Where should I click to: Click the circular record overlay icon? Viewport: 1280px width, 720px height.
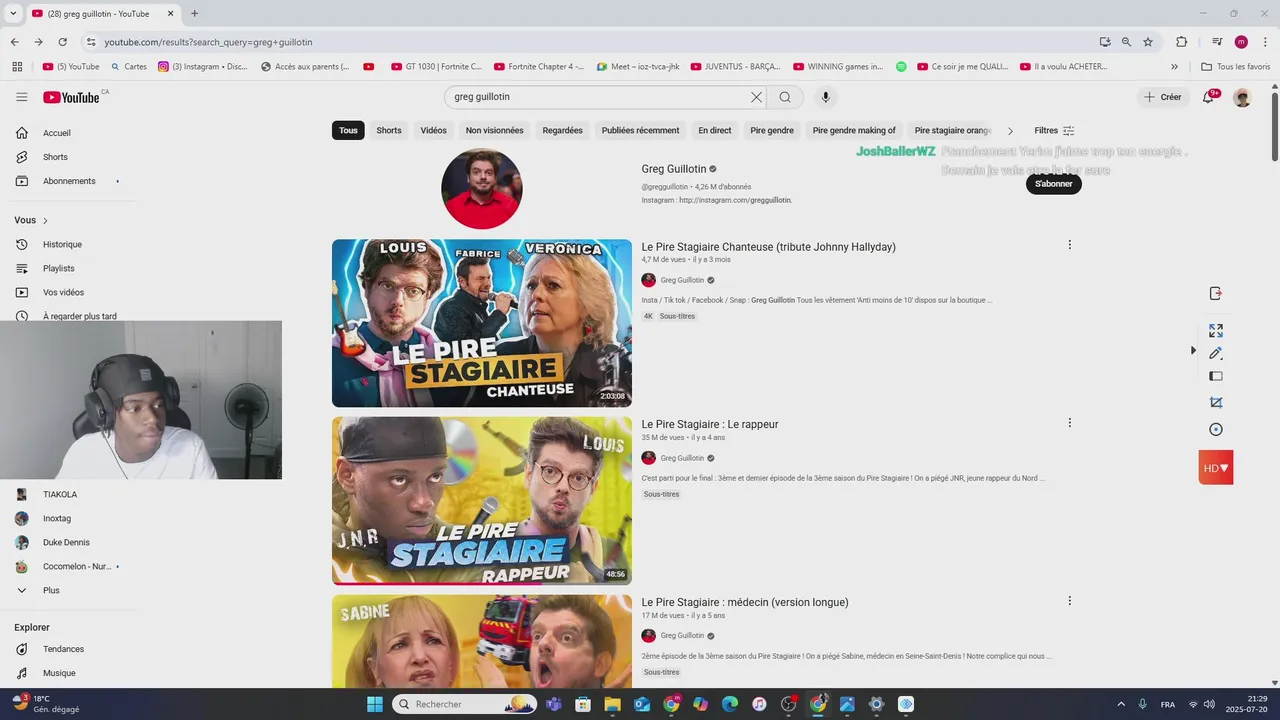[1216, 429]
